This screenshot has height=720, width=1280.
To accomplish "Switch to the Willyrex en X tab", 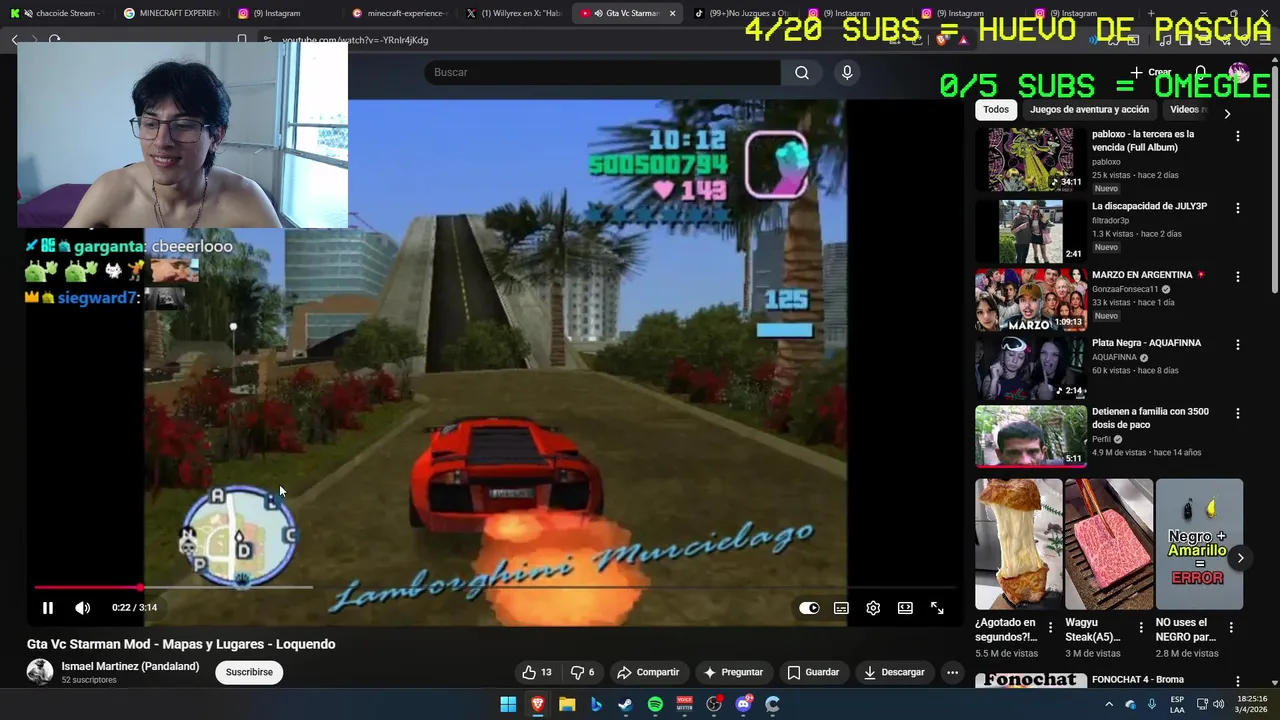I will coord(513,13).
